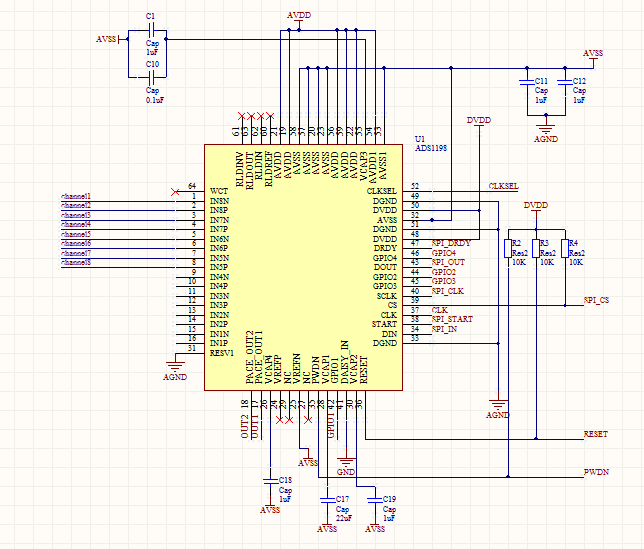Select the DVDD power port above the resistors
This screenshot has width=644, height=549.
tap(536, 211)
